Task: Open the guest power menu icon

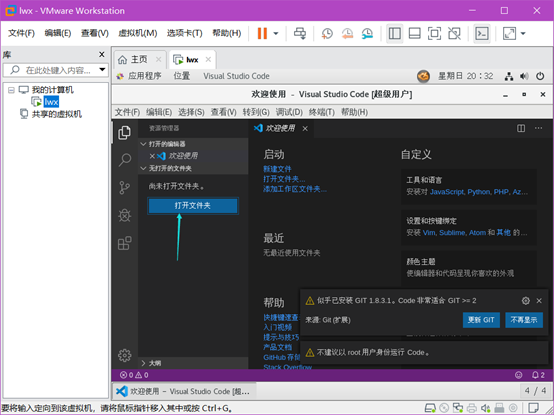Action: pos(540,76)
